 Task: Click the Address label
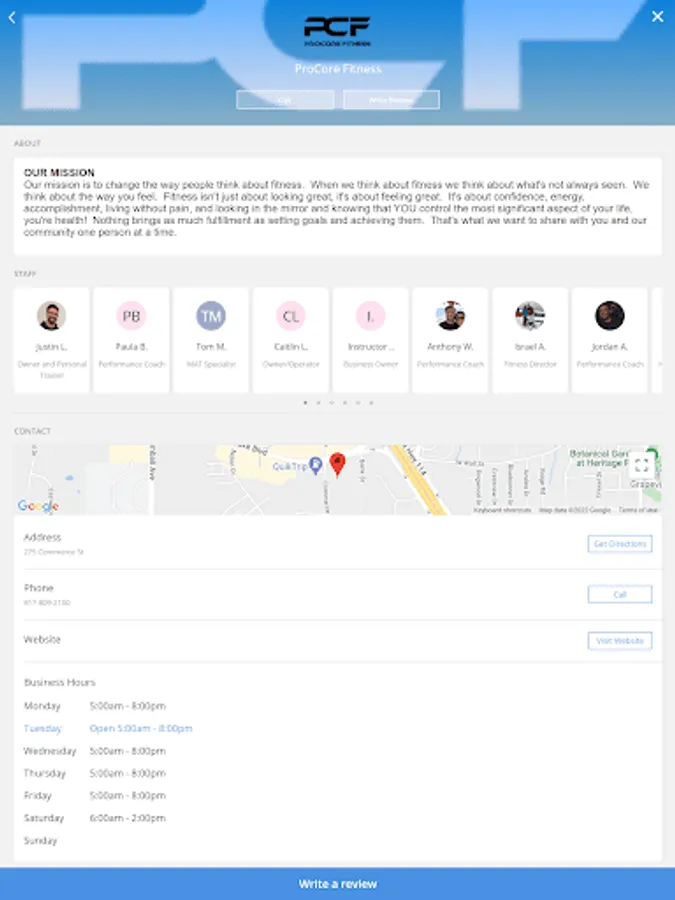42,537
